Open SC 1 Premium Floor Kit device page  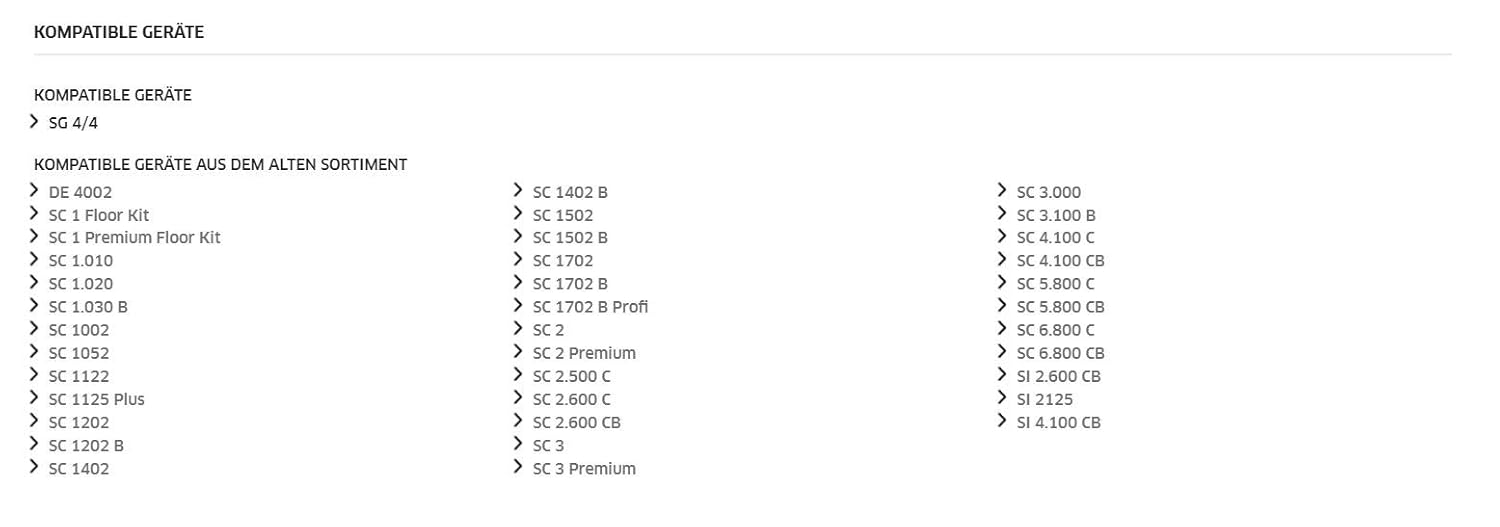(134, 238)
